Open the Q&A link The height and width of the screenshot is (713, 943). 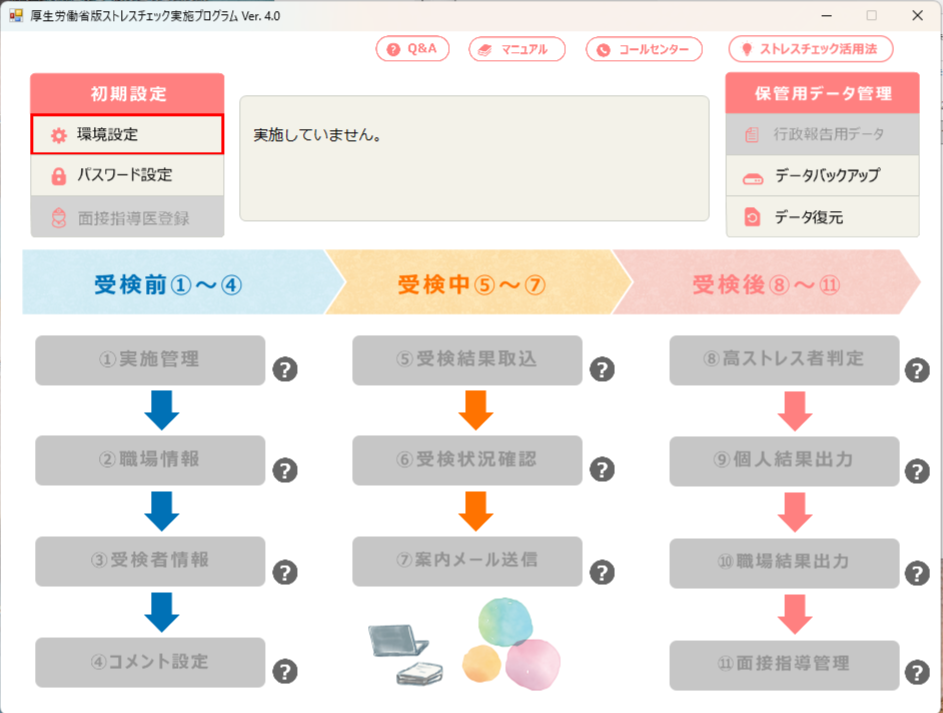412,49
